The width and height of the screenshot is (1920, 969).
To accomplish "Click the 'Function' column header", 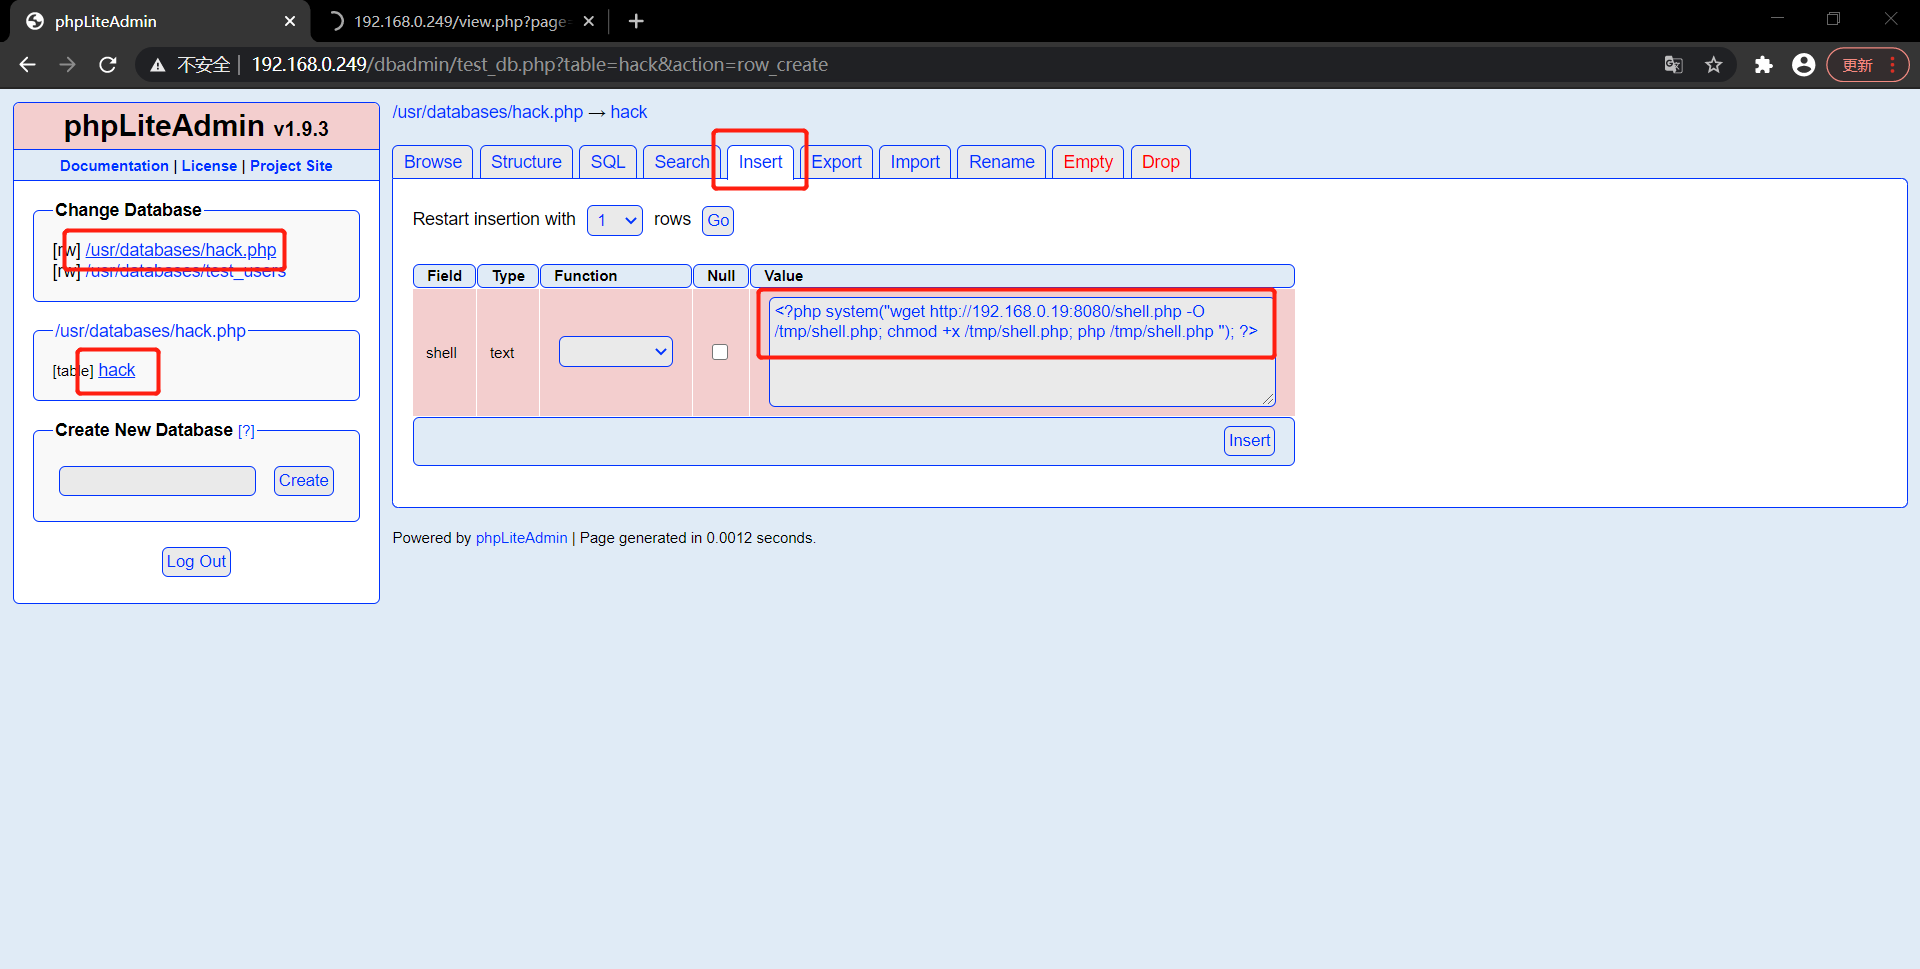I will tap(616, 276).
